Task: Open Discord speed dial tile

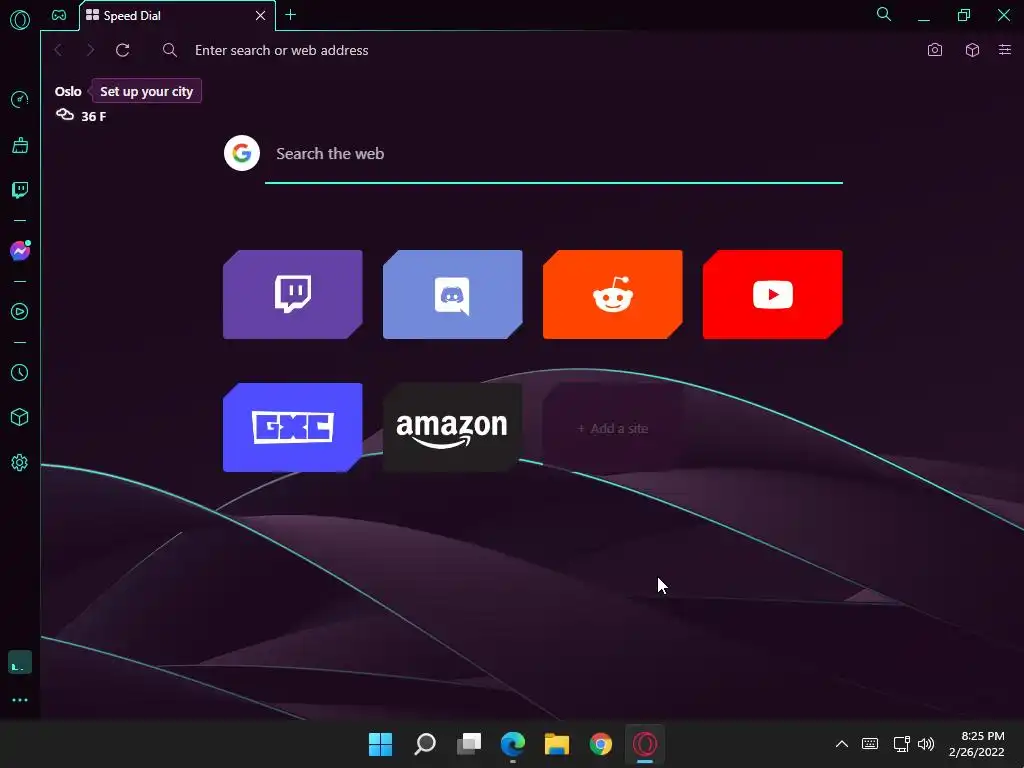Action: (x=453, y=295)
